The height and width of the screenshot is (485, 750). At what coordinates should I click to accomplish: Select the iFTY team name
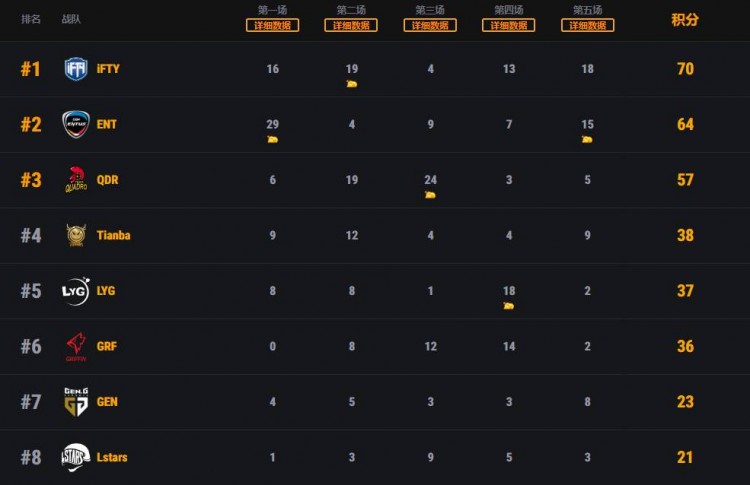point(108,69)
